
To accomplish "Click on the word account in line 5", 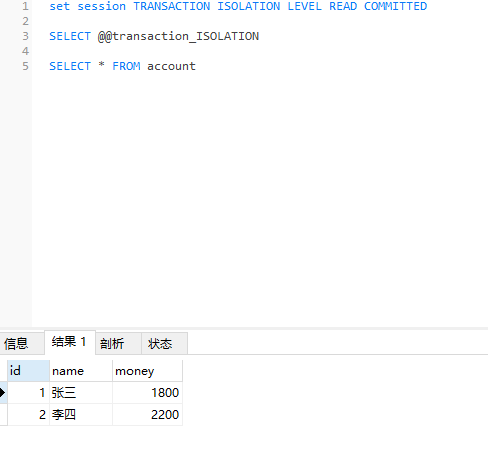I will (171, 66).
